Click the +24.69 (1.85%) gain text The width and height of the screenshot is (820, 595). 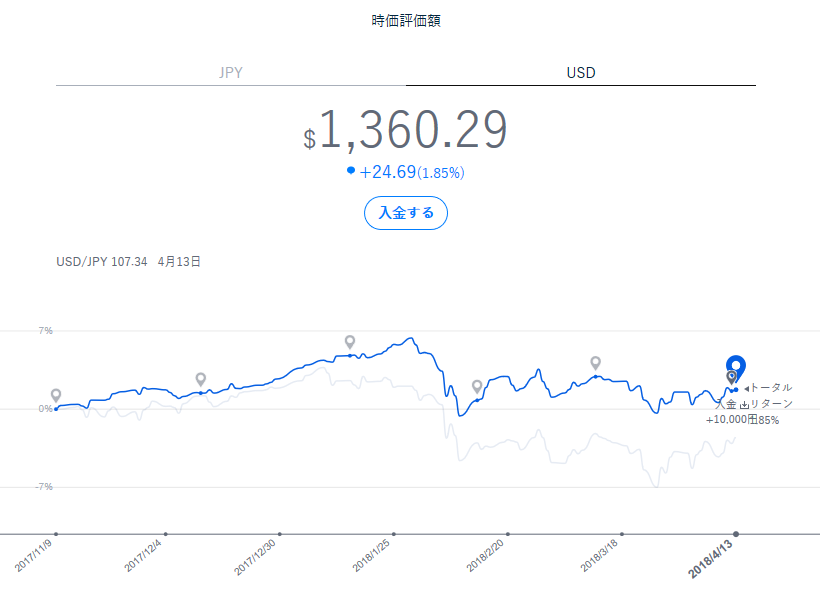click(x=412, y=172)
